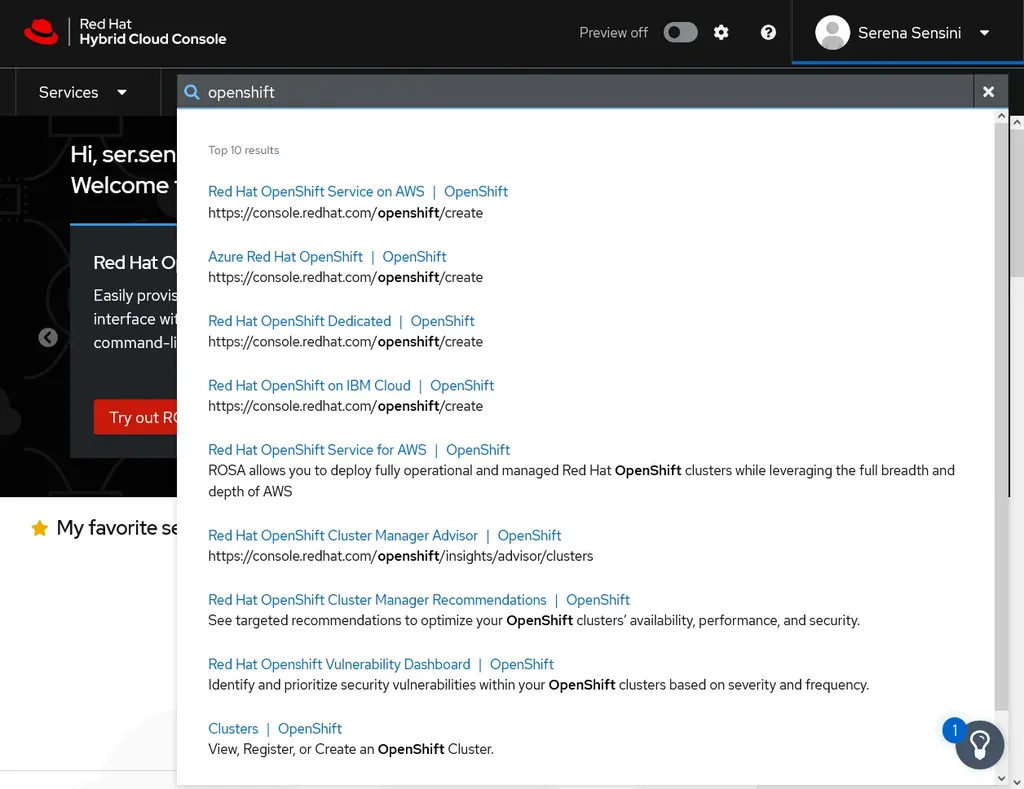Click the page scrollbar up arrow
The height and width of the screenshot is (789, 1024).
coord(1017,122)
